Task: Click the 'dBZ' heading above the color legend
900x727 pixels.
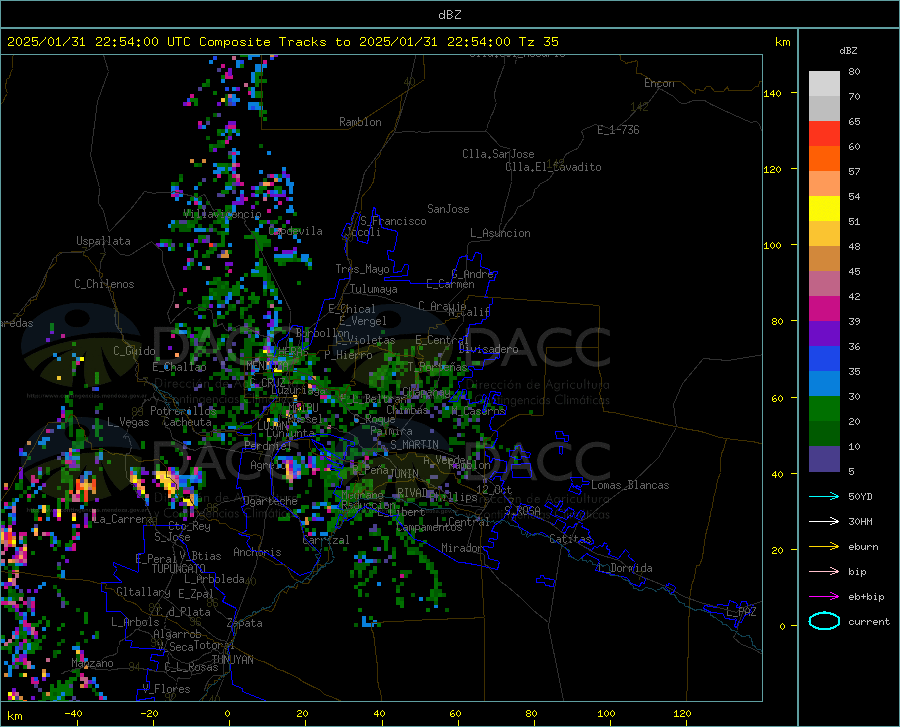Action: [x=848, y=50]
